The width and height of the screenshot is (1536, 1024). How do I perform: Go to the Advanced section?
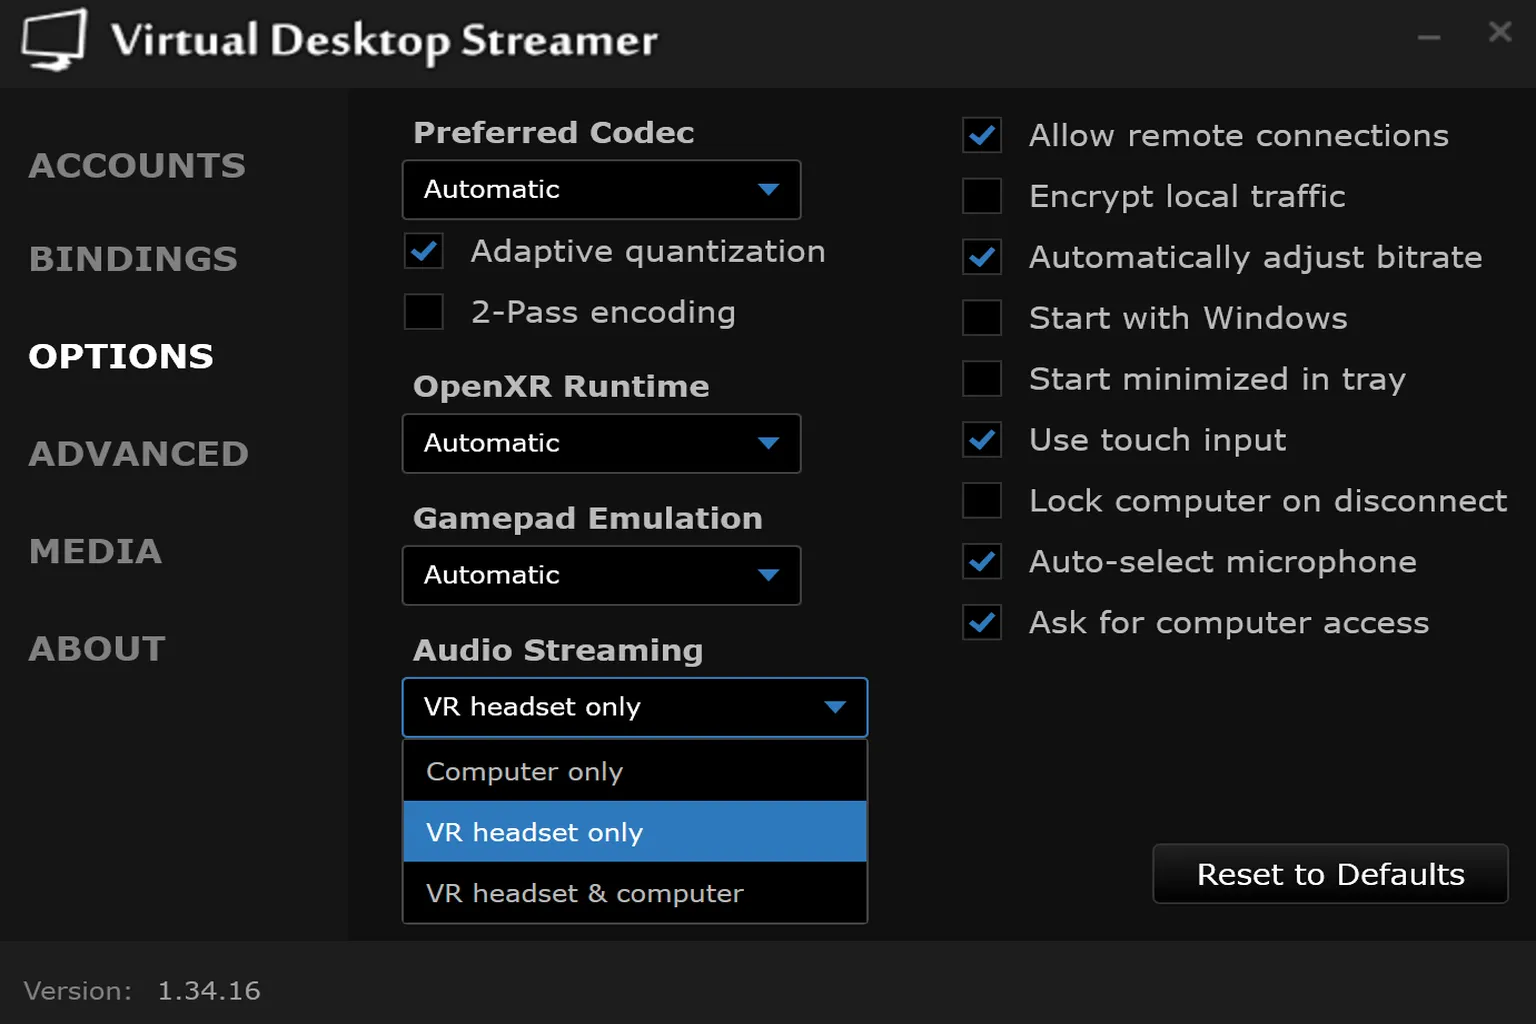[x=139, y=453]
